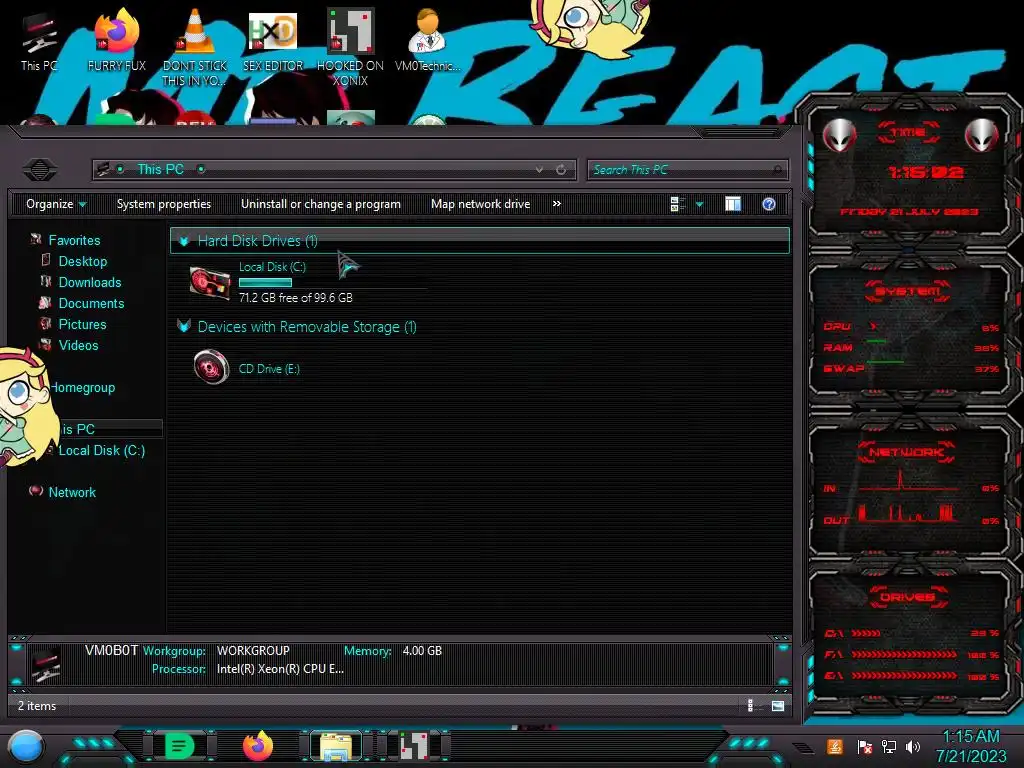This screenshot has width=1024, height=768.
Task: Click the Action Center flag tray icon
Action: coord(864,747)
